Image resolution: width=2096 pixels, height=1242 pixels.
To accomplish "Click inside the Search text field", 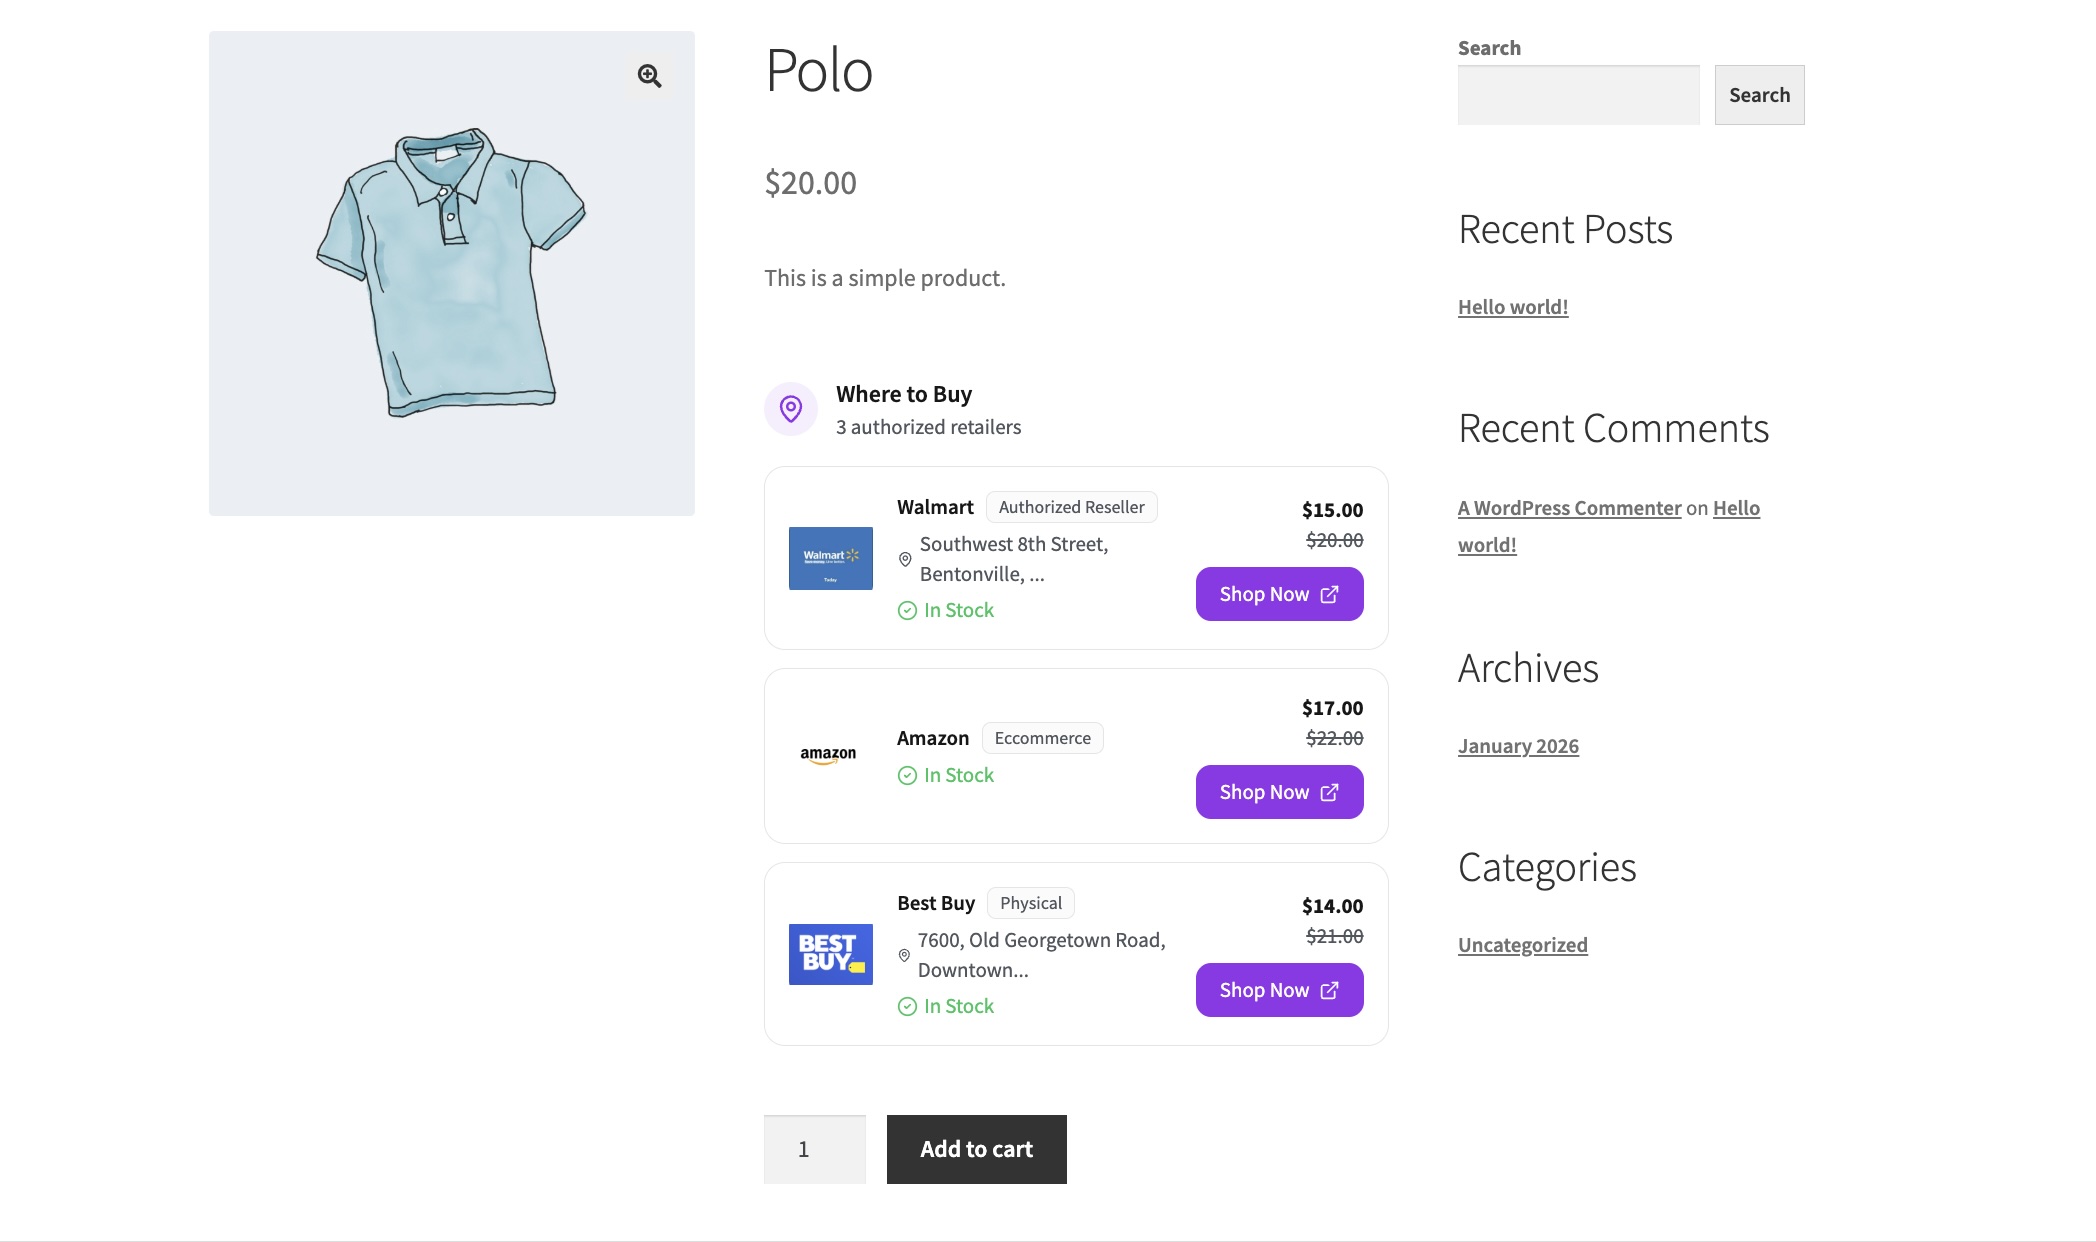I will click(x=1578, y=94).
